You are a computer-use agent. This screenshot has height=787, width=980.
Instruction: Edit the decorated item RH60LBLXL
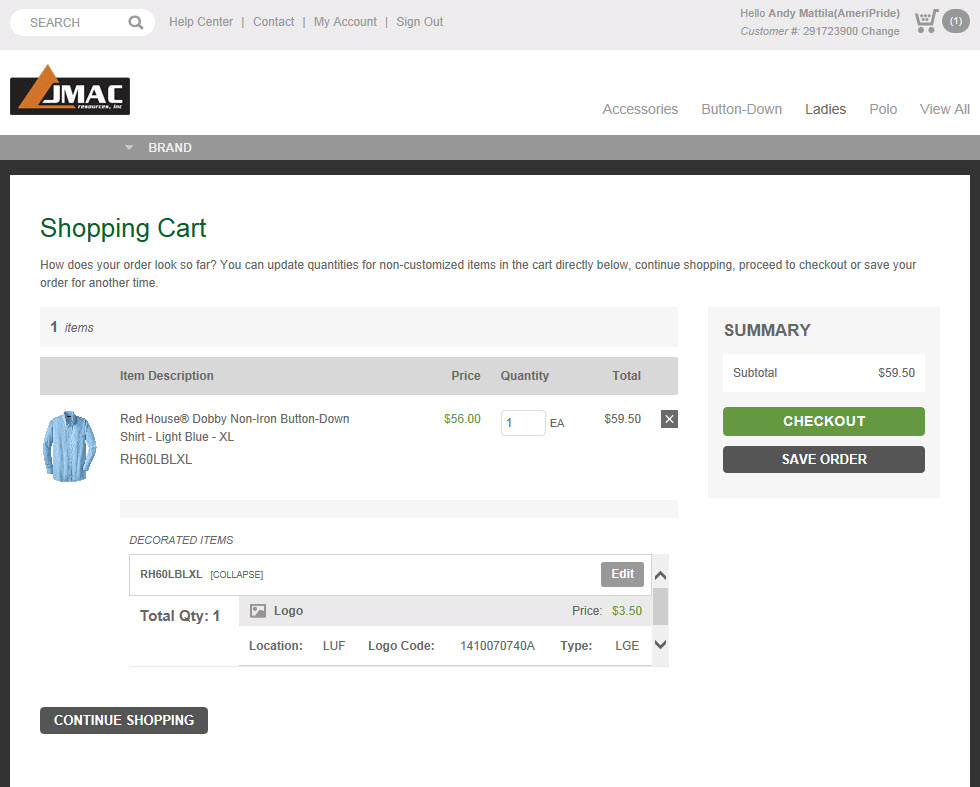click(622, 574)
